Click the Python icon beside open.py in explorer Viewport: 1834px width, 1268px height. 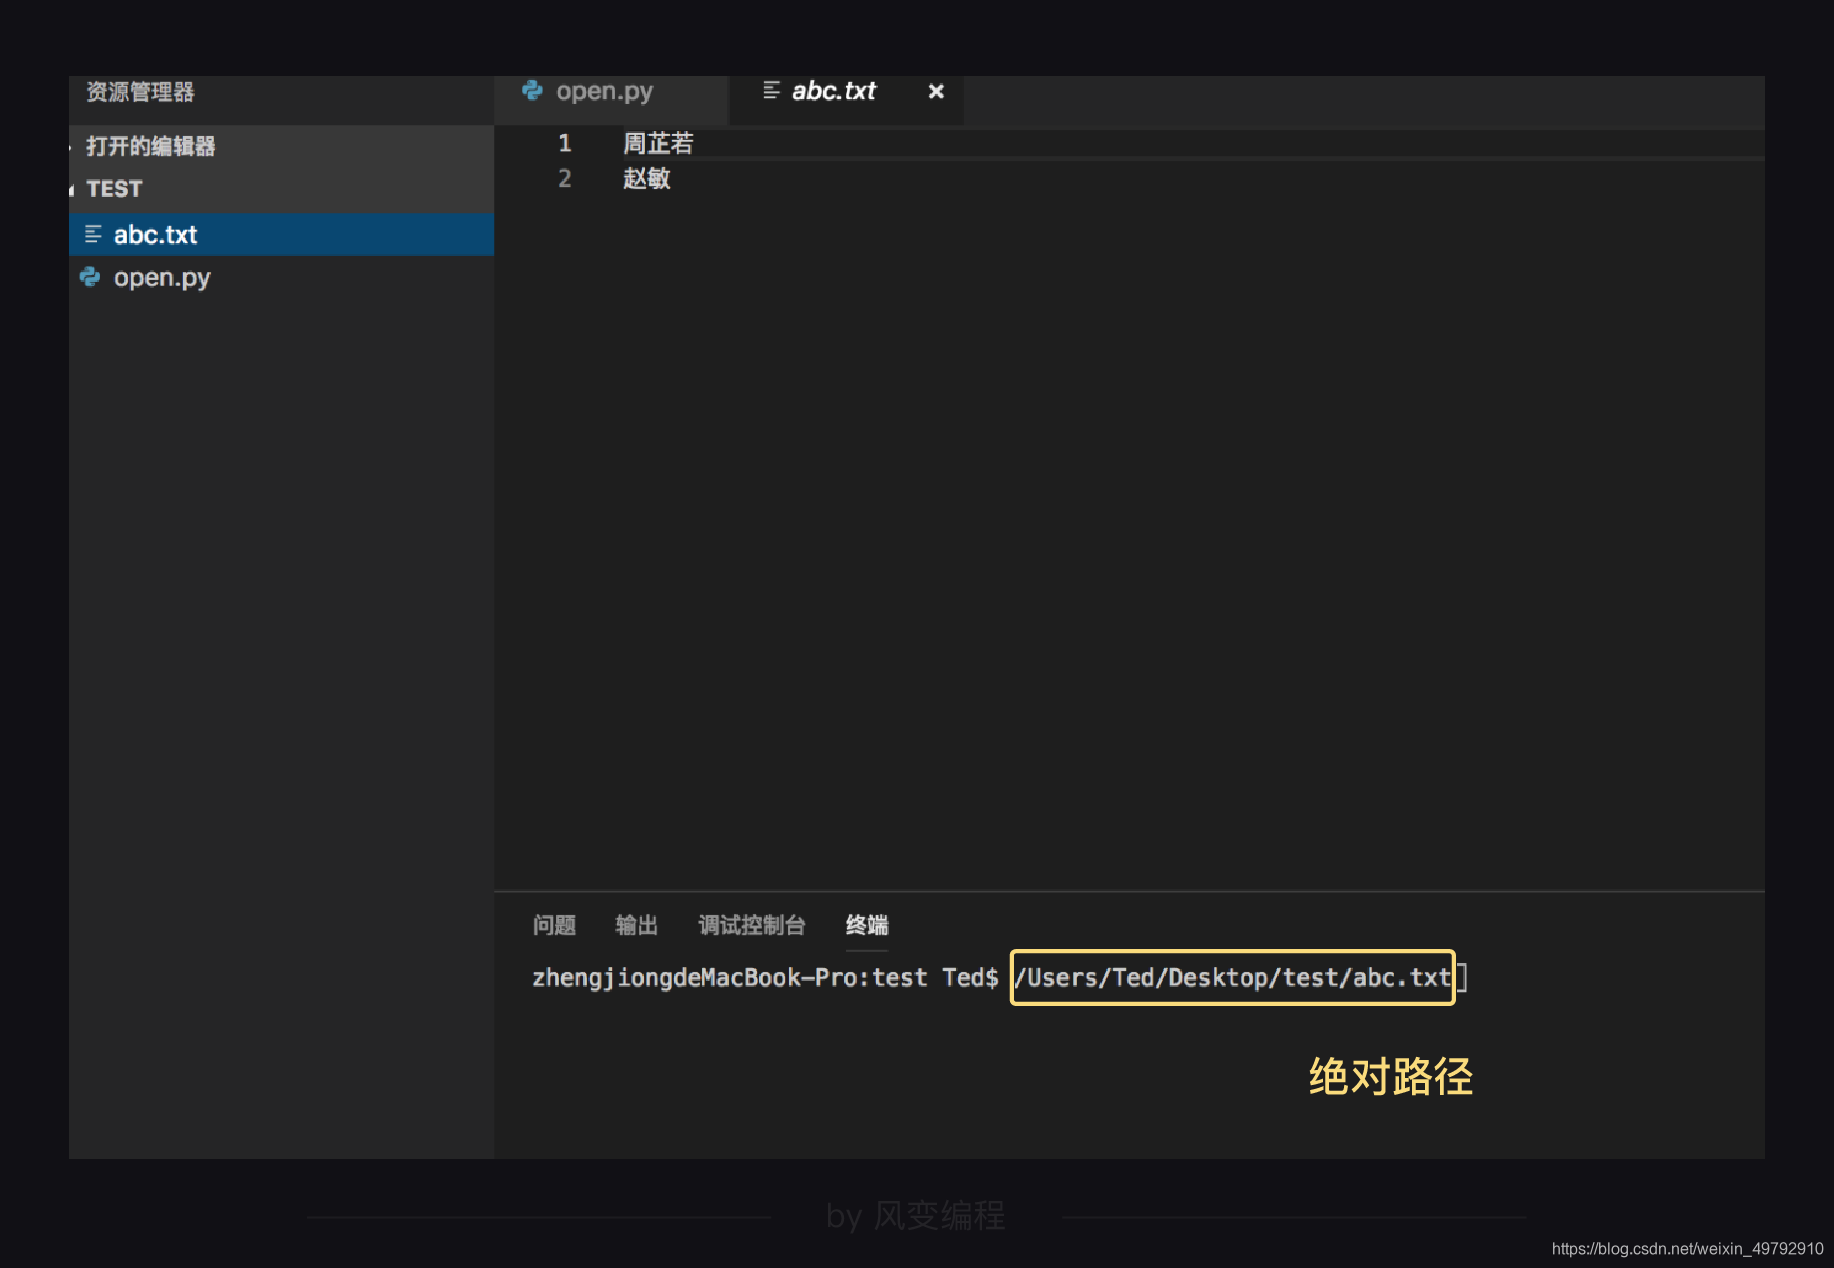(90, 277)
